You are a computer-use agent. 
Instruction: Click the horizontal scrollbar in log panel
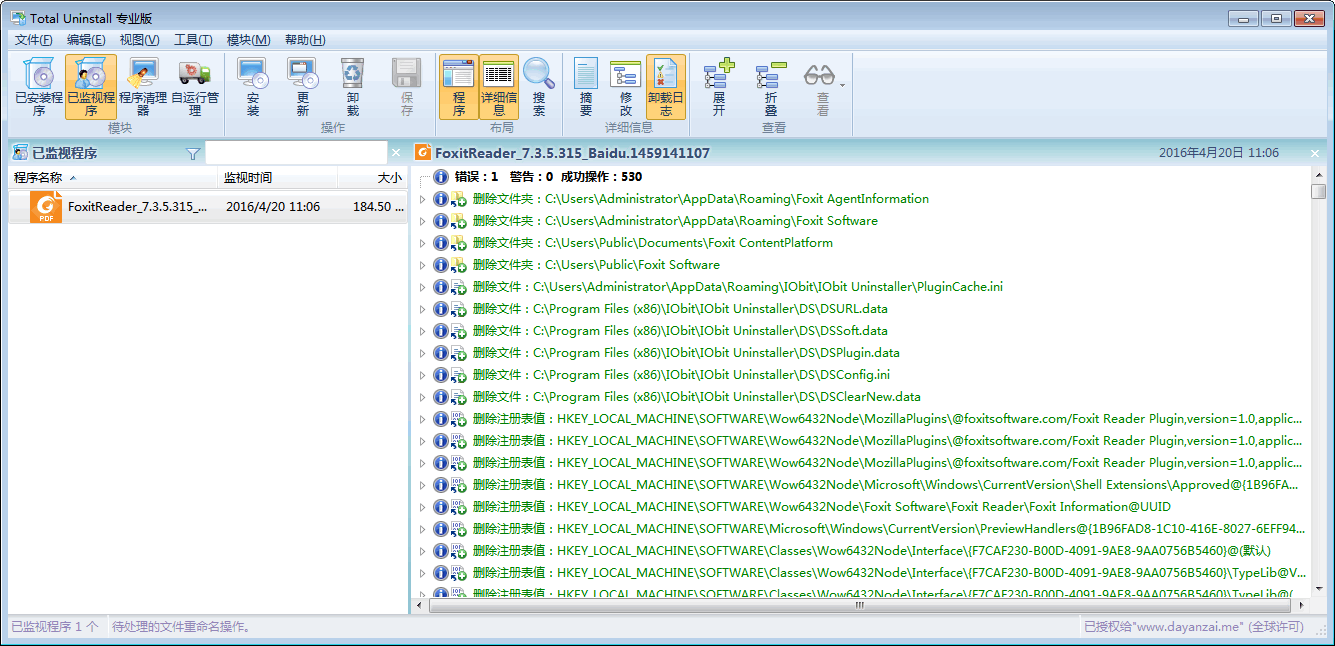tap(860, 605)
